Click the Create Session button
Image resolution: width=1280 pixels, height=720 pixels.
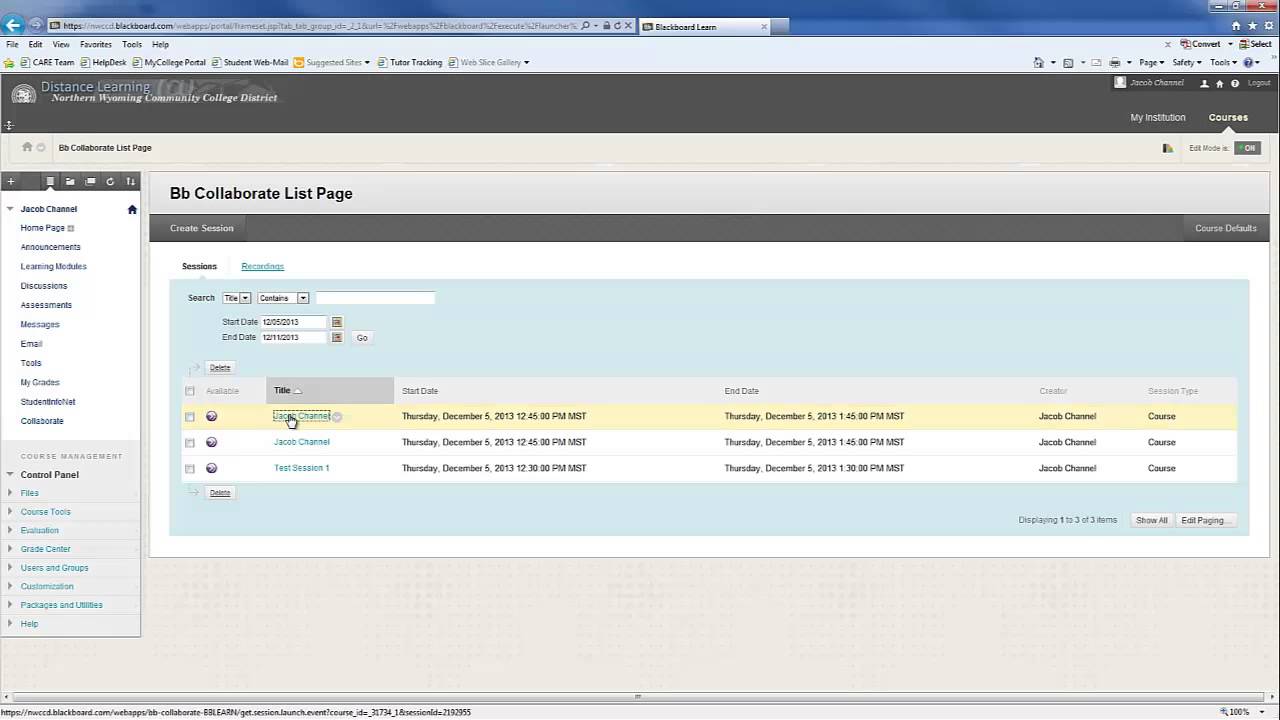[x=202, y=228]
